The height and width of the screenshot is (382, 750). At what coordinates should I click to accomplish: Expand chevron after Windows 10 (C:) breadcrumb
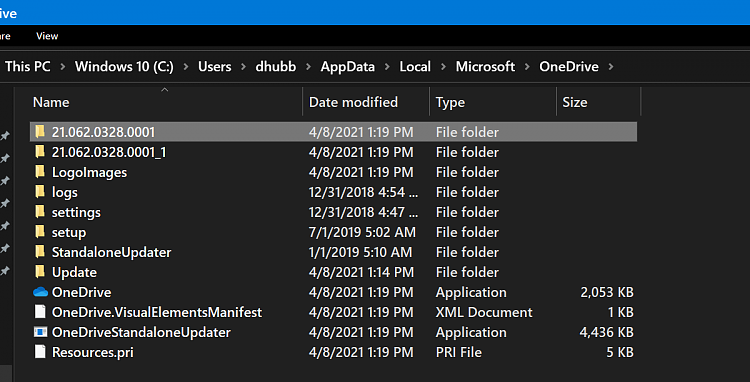point(186,67)
